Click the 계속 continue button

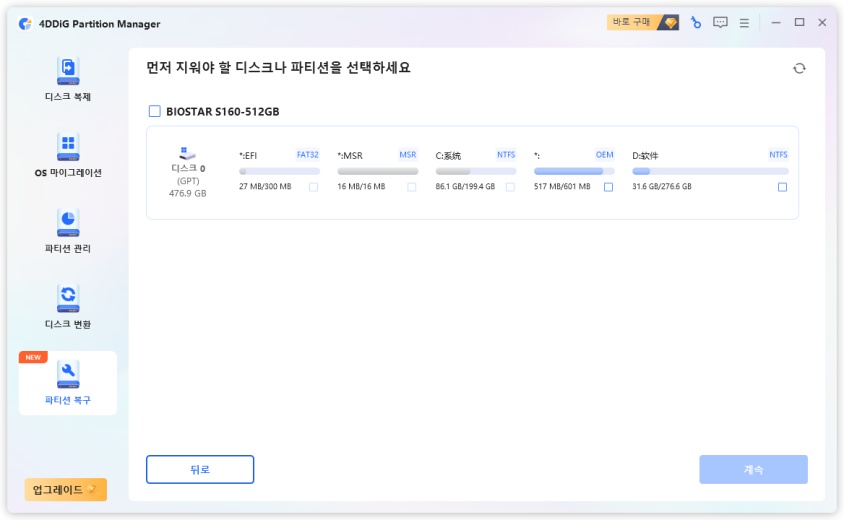753,469
